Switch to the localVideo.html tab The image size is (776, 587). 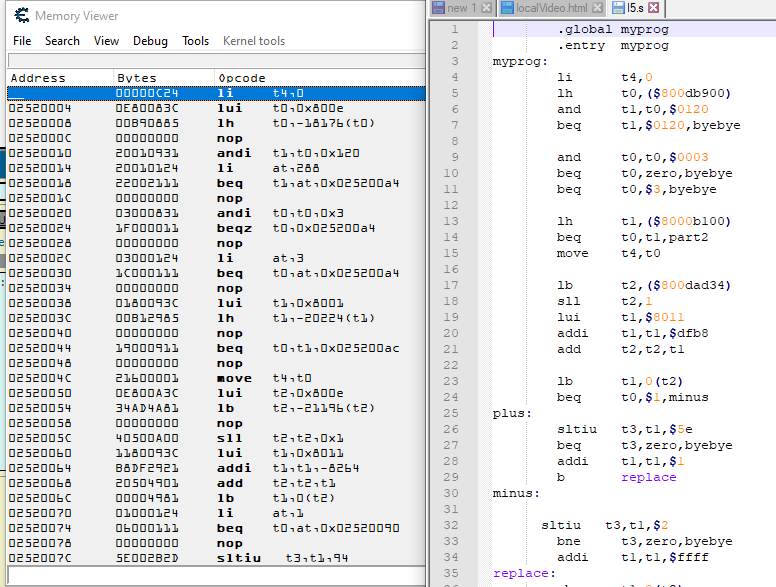click(551, 8)
